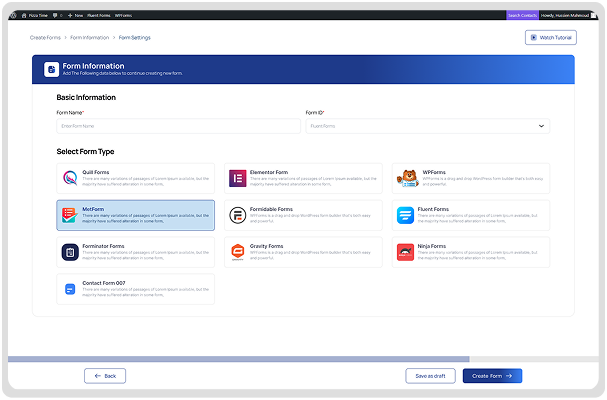This screenshot has width=607, height=400.
Task: Click the MetForm title text
Action: point(93,209)
